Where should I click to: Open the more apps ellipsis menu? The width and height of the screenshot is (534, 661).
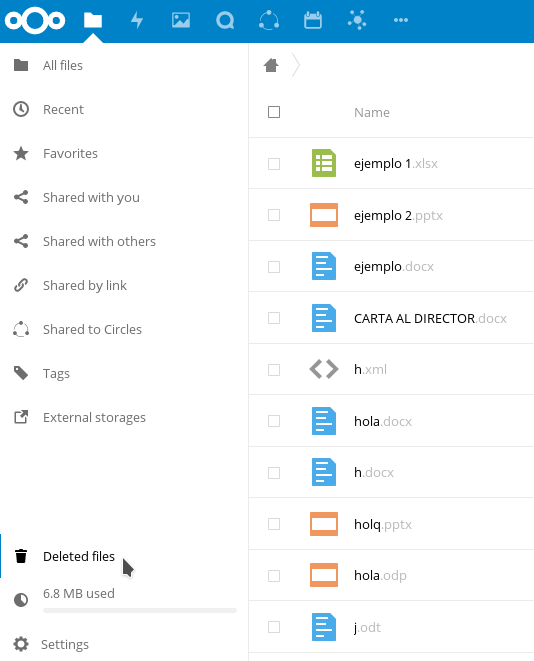coord(400,20)
